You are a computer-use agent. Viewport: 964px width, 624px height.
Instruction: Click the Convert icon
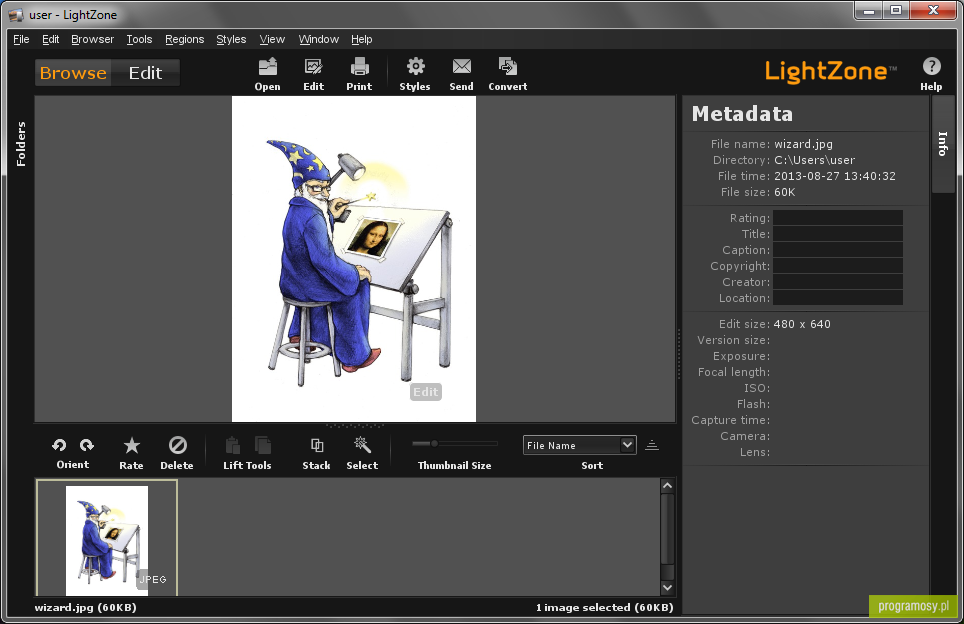coord(508,66)
